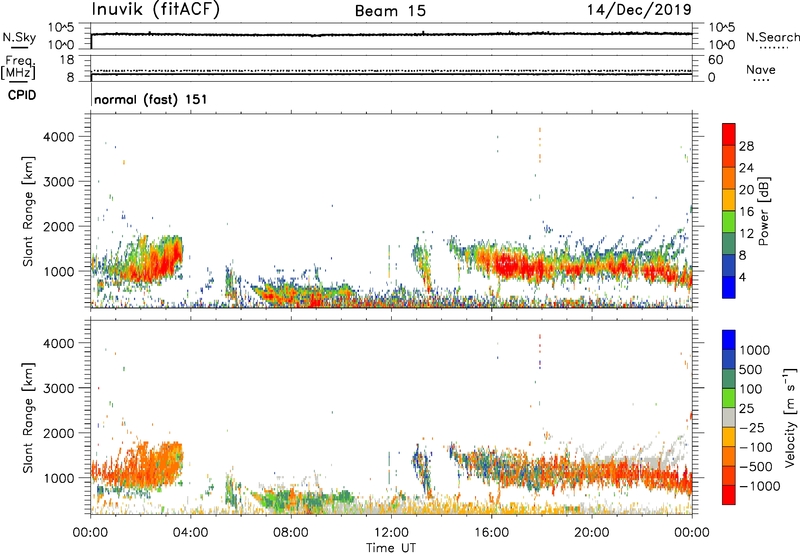Pick the yellow segment of the power color bar
The image size is (800, 554).
coord(729,200)
